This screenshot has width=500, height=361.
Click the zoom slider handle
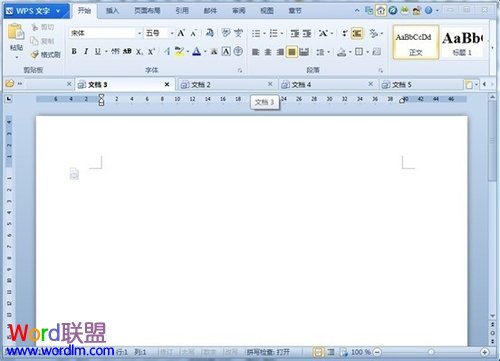(431, 352)
